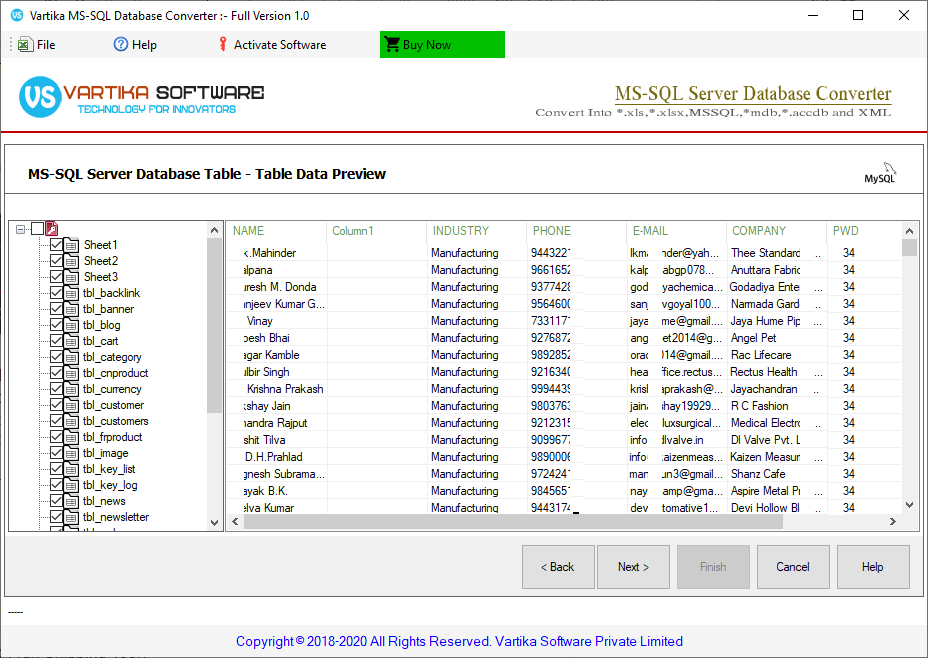Click the E-MAIL column header
928x658 pixels.
(x=676, y=231)
